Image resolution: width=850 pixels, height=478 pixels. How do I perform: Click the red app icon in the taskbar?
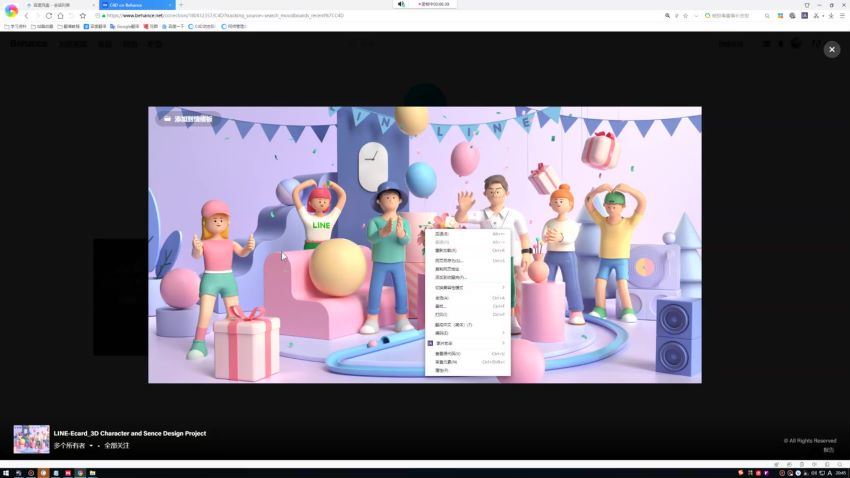(68, 473)
